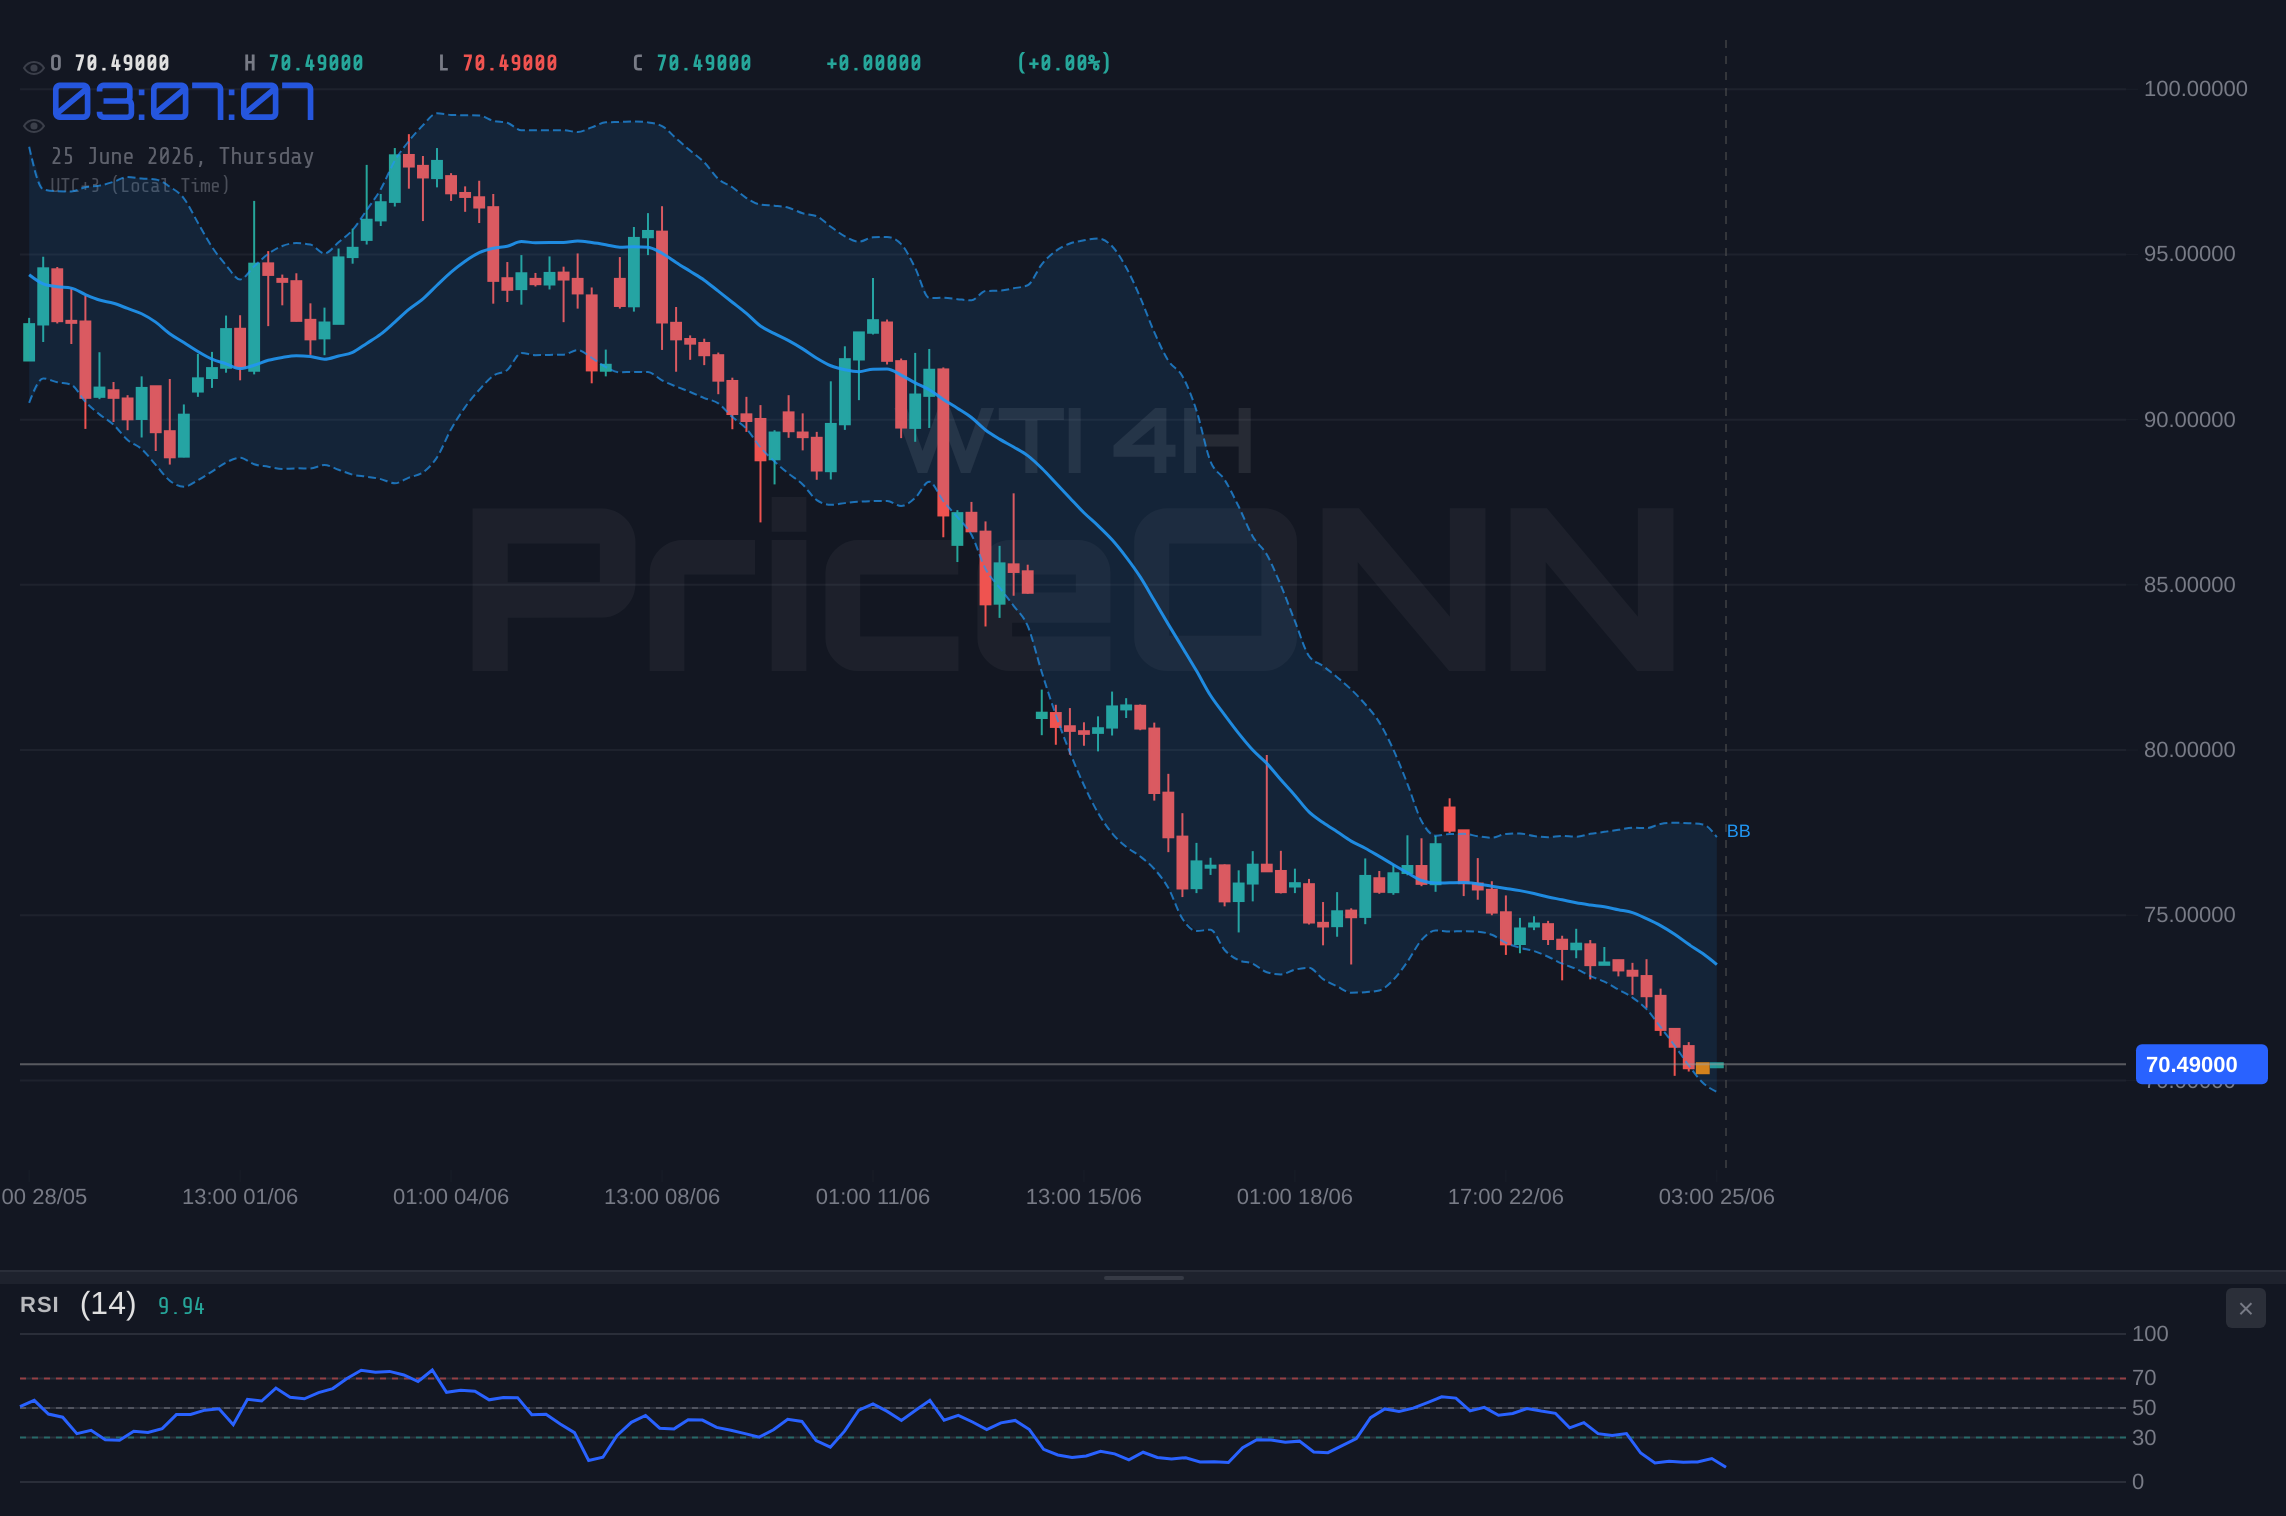Click the 17:00 22/06 time axis label
The height and width of the screenshot is (1516, 2286).
[1506, 1197]
